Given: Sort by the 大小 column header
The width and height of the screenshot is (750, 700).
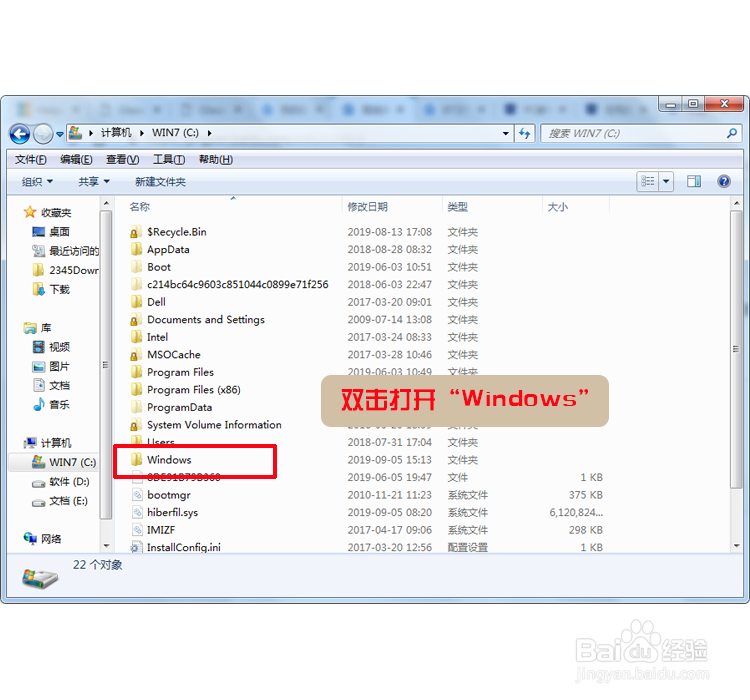Looking at the screenshot, I should 558,207.
